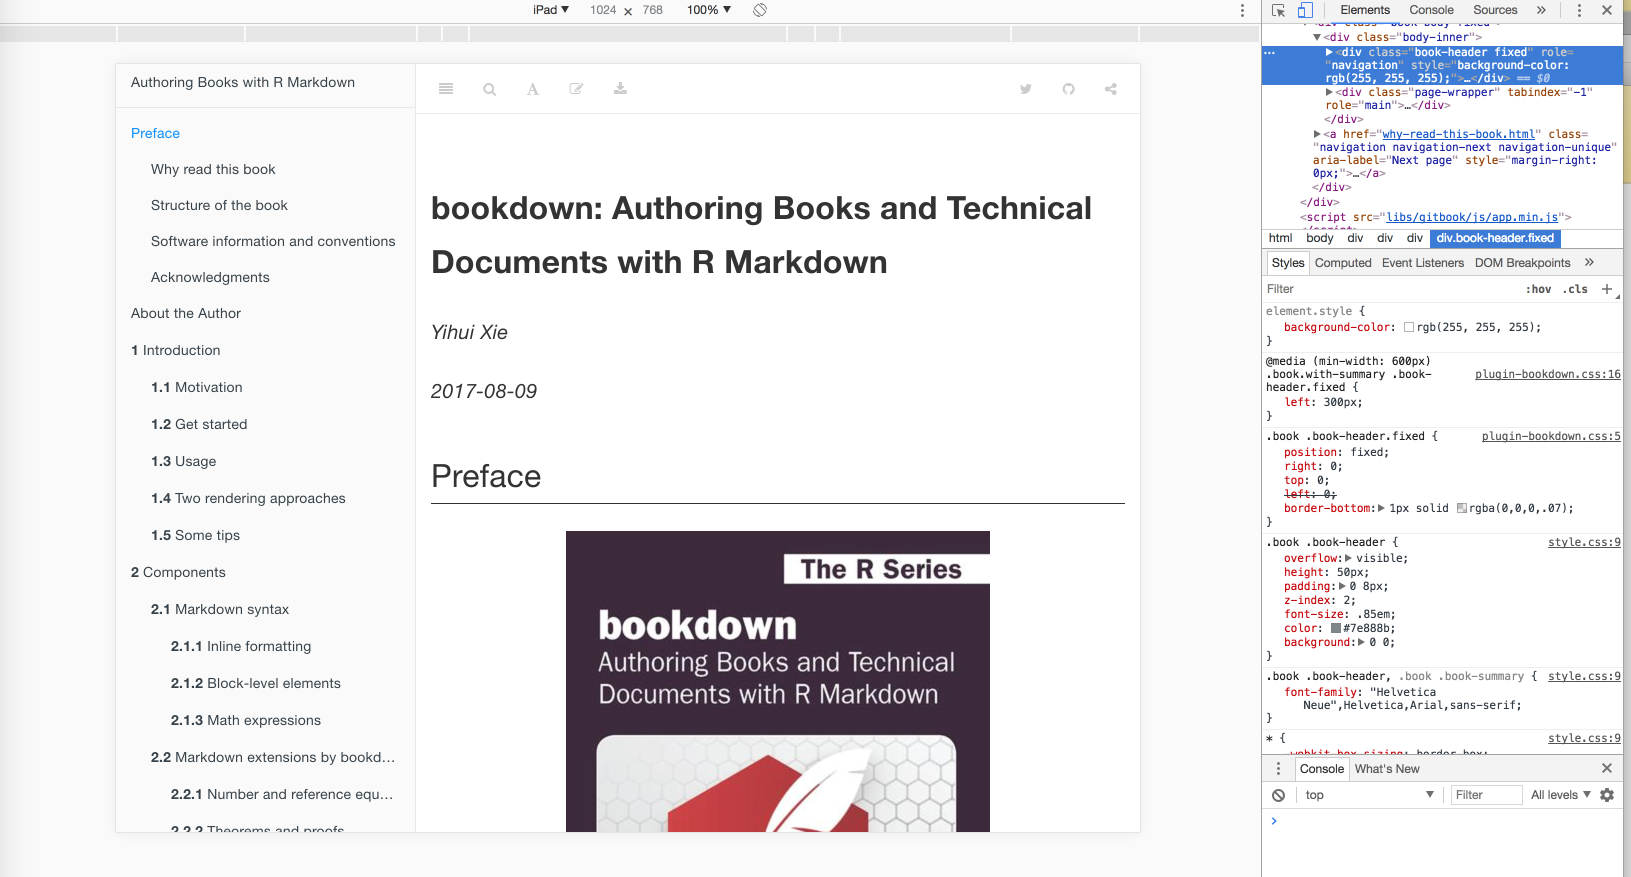Click the white background-color swatch

pyautogui.click(x=1409, y=327)
